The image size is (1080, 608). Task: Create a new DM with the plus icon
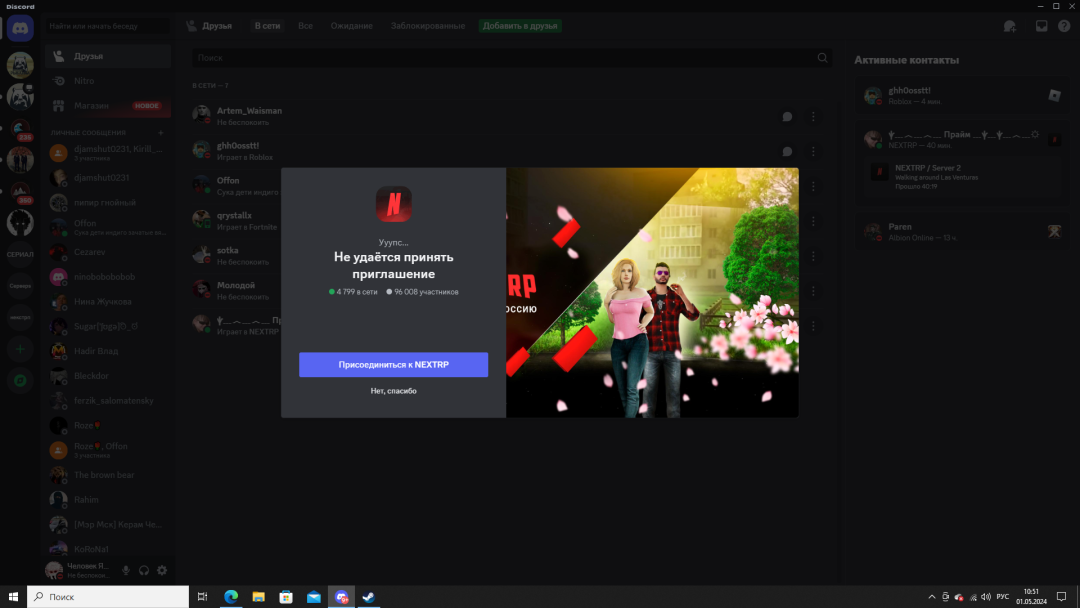(160, 132)
